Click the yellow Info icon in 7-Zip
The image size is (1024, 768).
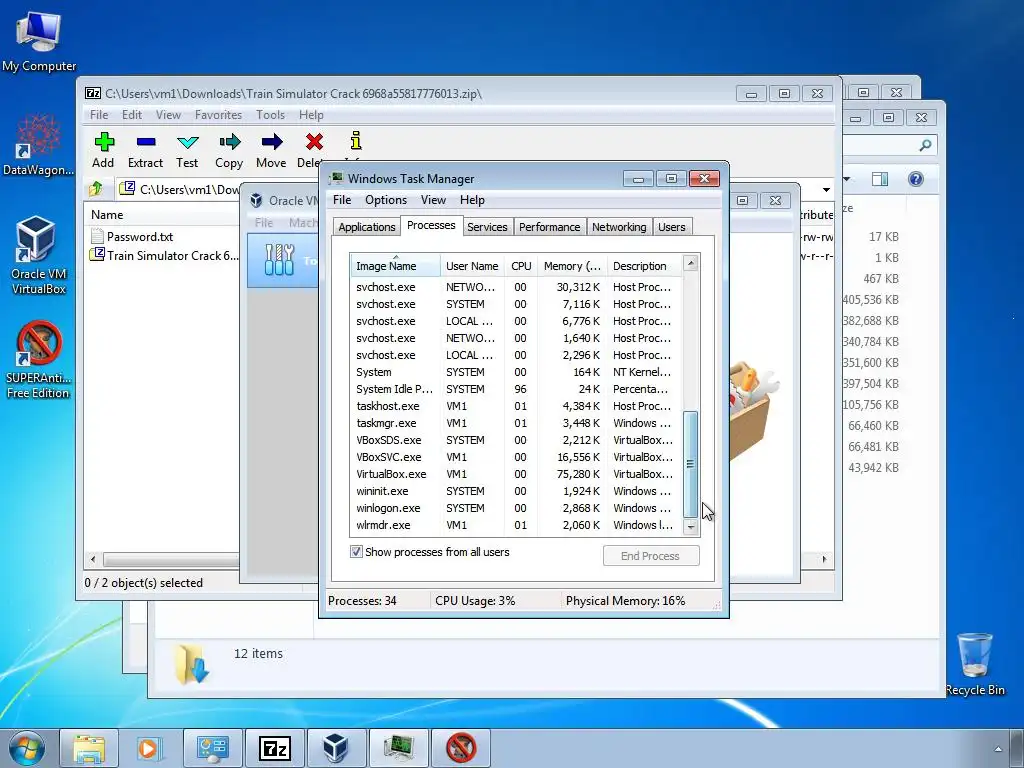click(x=355, y=142)
